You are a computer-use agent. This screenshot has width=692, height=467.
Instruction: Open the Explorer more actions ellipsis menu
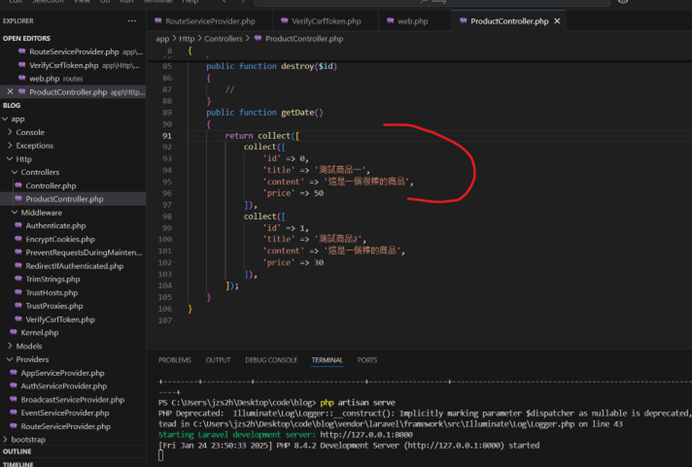132,21
